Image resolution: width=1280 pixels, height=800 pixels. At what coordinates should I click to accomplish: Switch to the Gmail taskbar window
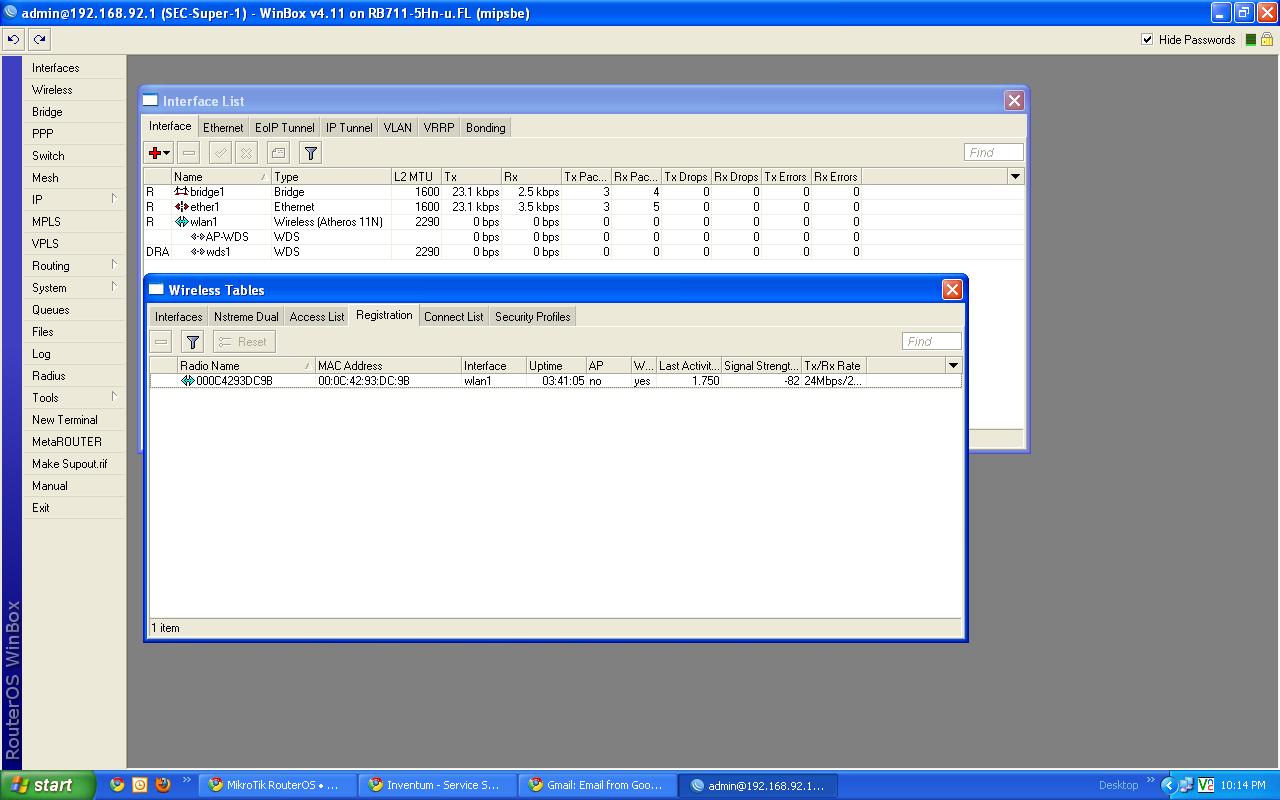click(x=597, y=785)
